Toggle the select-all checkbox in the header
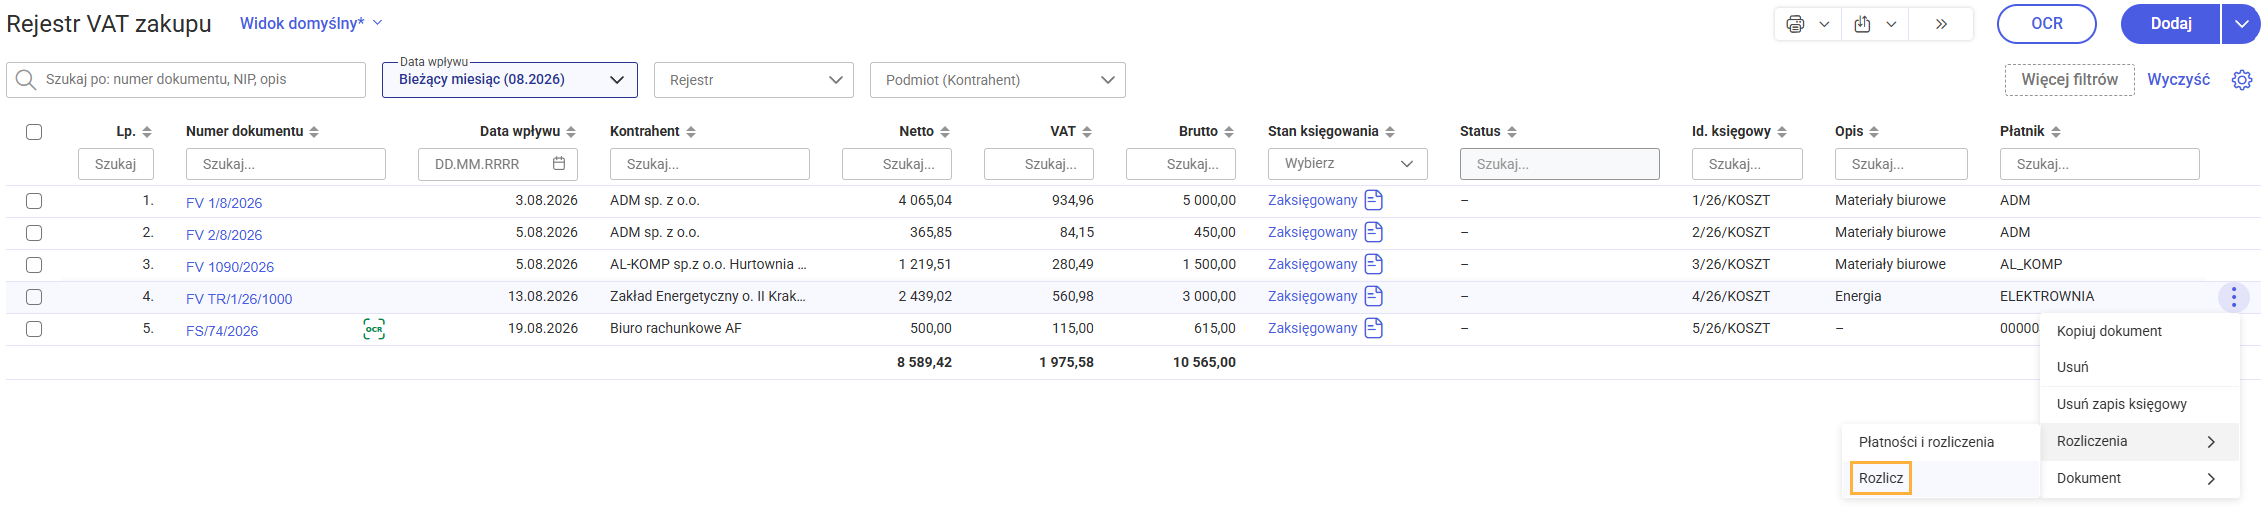The width and height of the screenshot is (2263, 508). point(34,132)
